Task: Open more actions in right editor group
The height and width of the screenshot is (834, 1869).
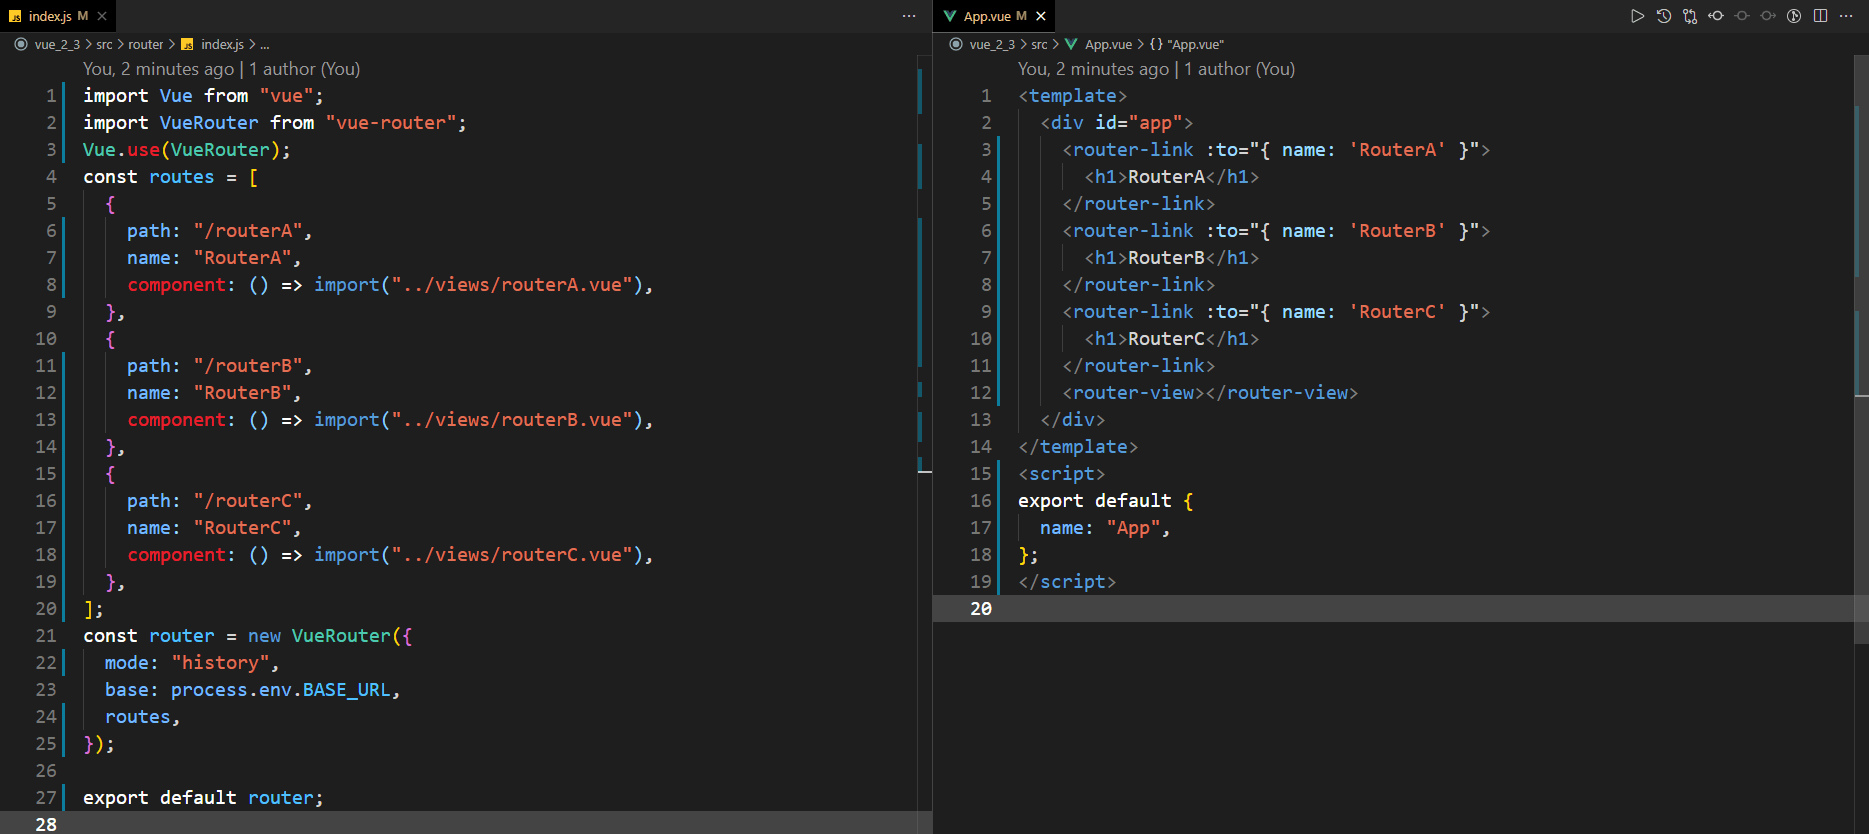Action: pyautogui.click(x=1845, y=16)
